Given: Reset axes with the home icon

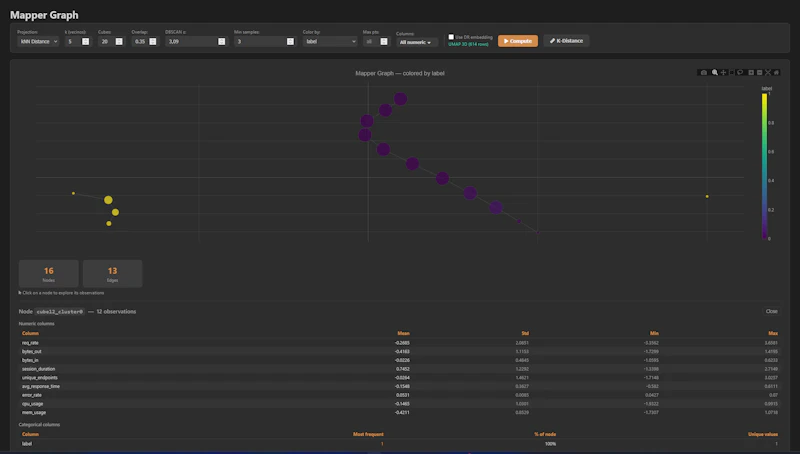Looking at the screenshot, I should (777, 72).
